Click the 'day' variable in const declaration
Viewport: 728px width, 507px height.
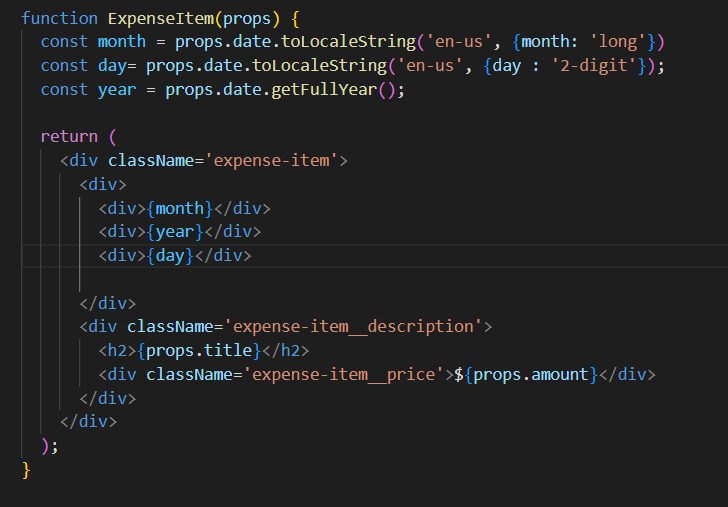(112, 66)
